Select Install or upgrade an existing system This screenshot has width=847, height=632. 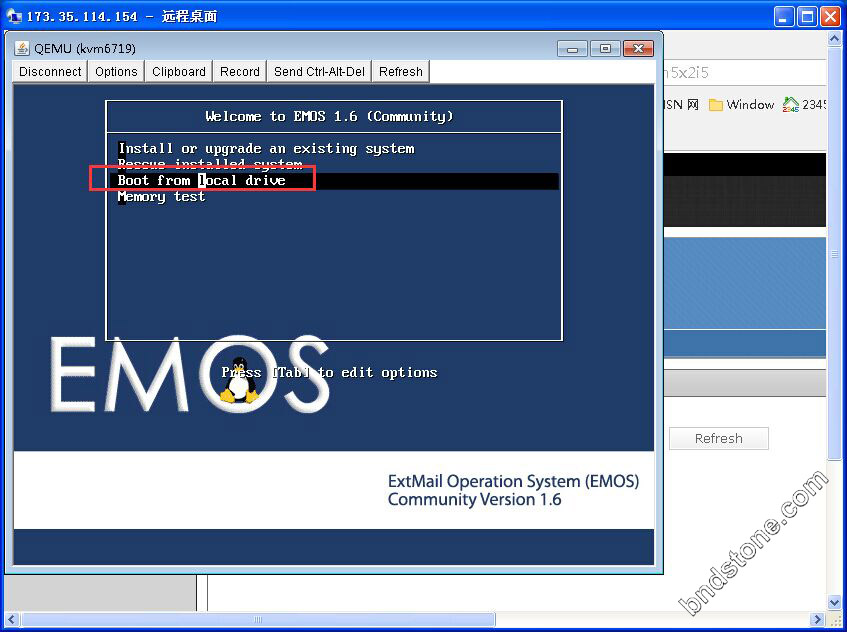click(x=266, y=149)
